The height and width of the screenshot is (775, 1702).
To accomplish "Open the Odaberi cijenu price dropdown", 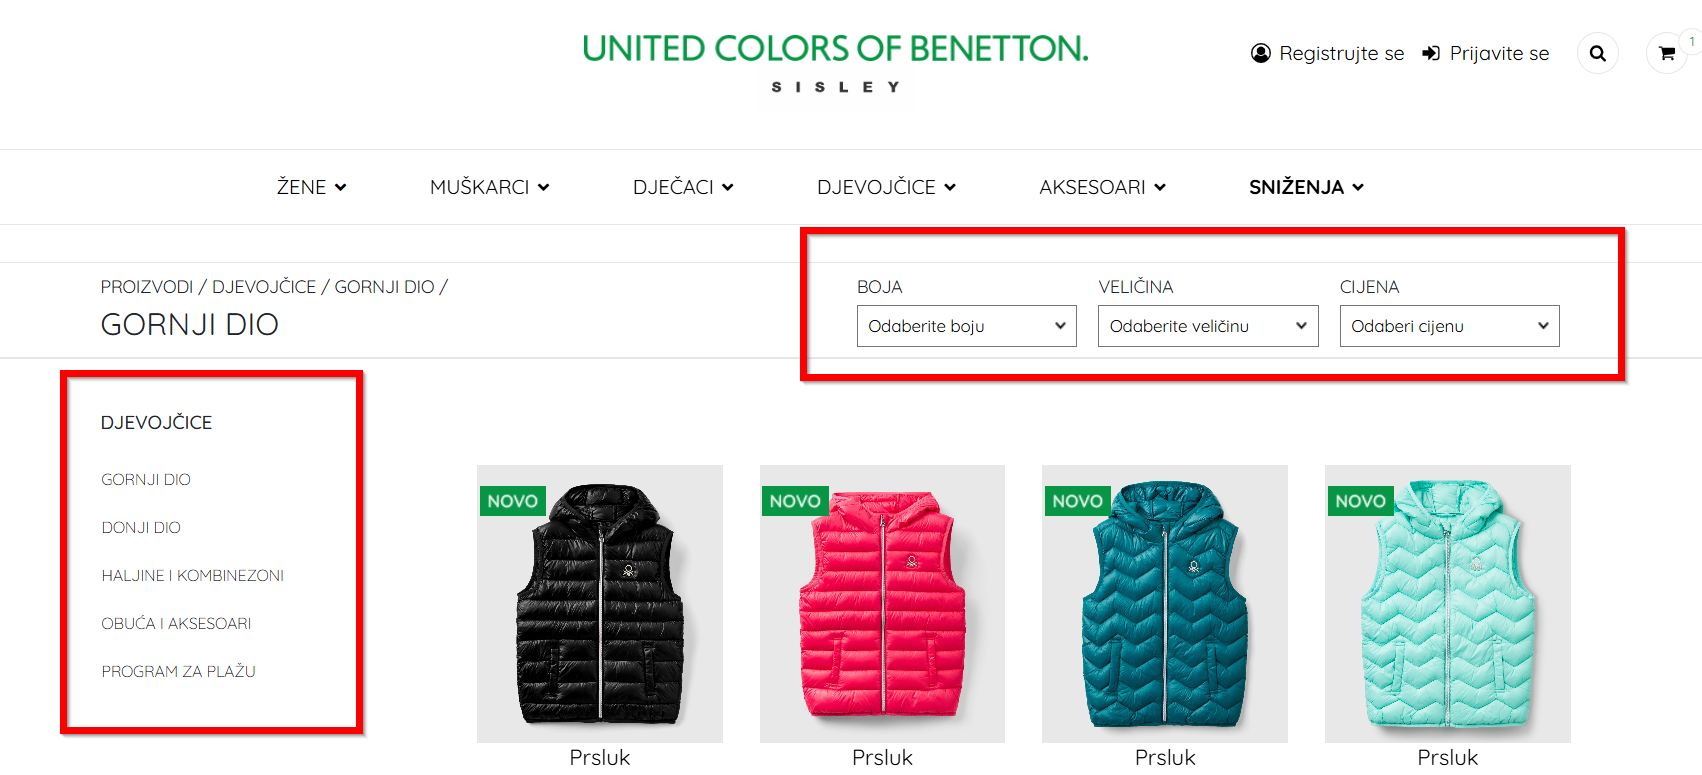I will (x=1449, y=325).
